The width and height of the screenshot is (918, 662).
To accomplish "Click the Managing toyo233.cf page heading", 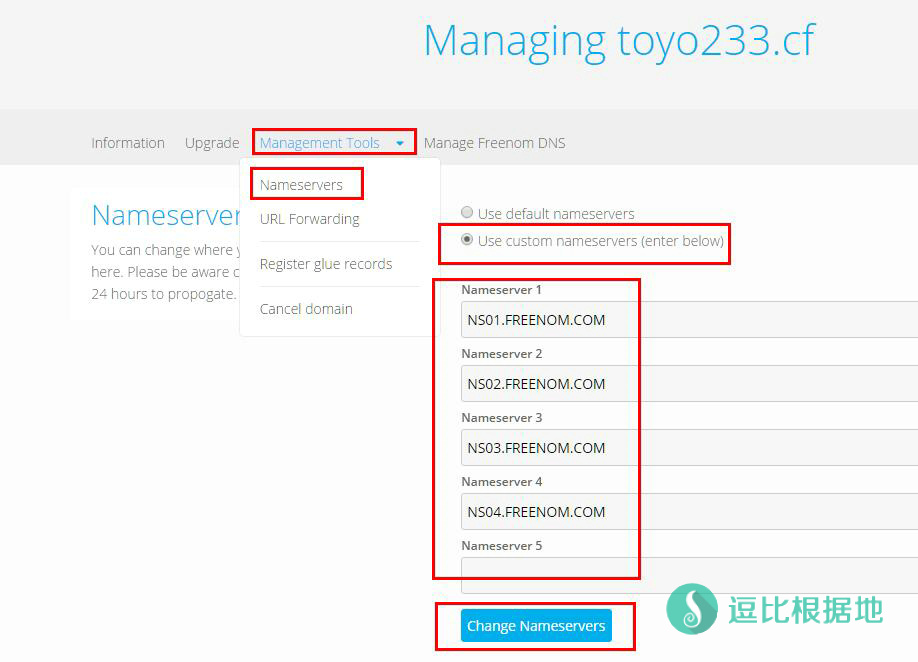I will [x=619, y=41].
